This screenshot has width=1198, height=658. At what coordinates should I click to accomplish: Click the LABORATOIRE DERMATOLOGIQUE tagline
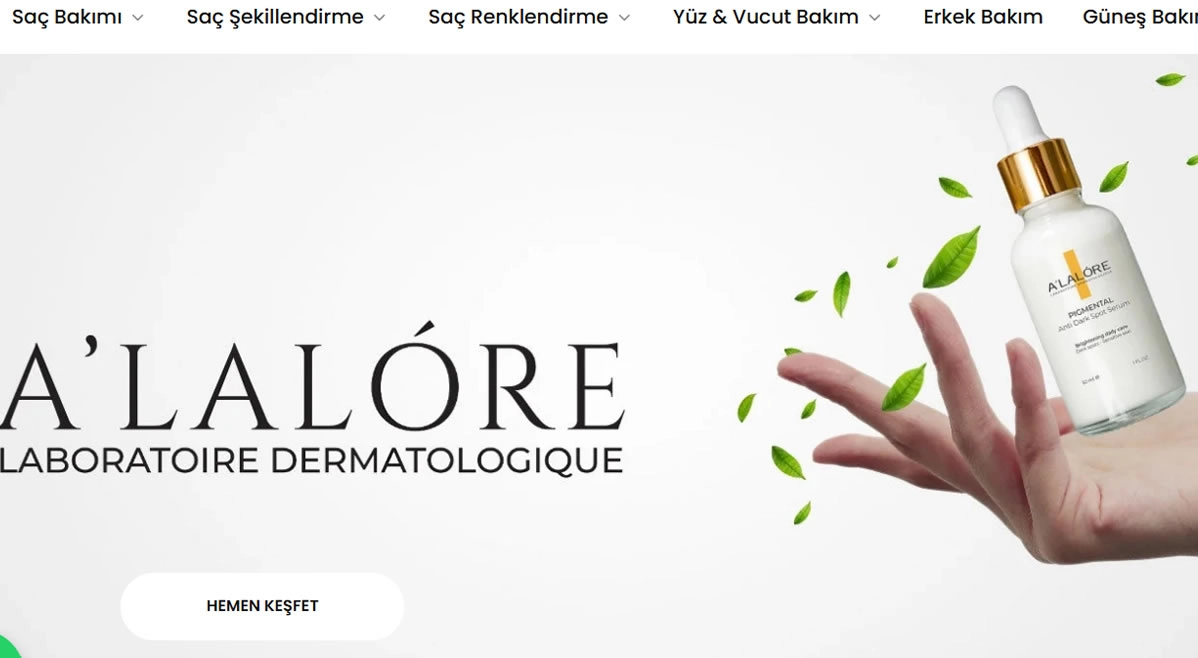coord(312,460)
